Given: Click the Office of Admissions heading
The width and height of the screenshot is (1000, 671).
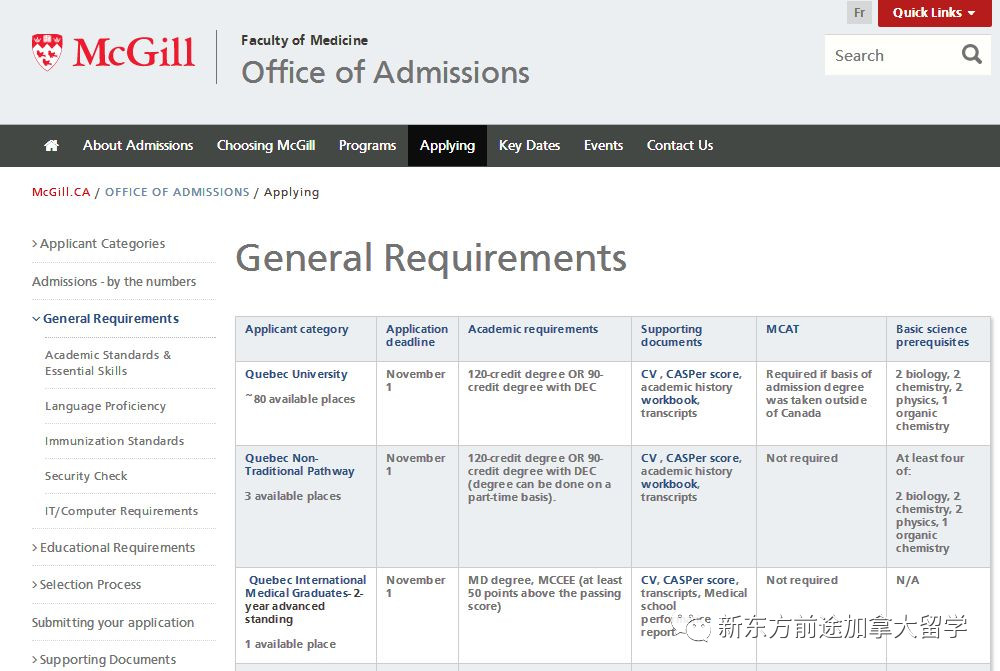Looking at the screenshot, I should pos(385,72).
